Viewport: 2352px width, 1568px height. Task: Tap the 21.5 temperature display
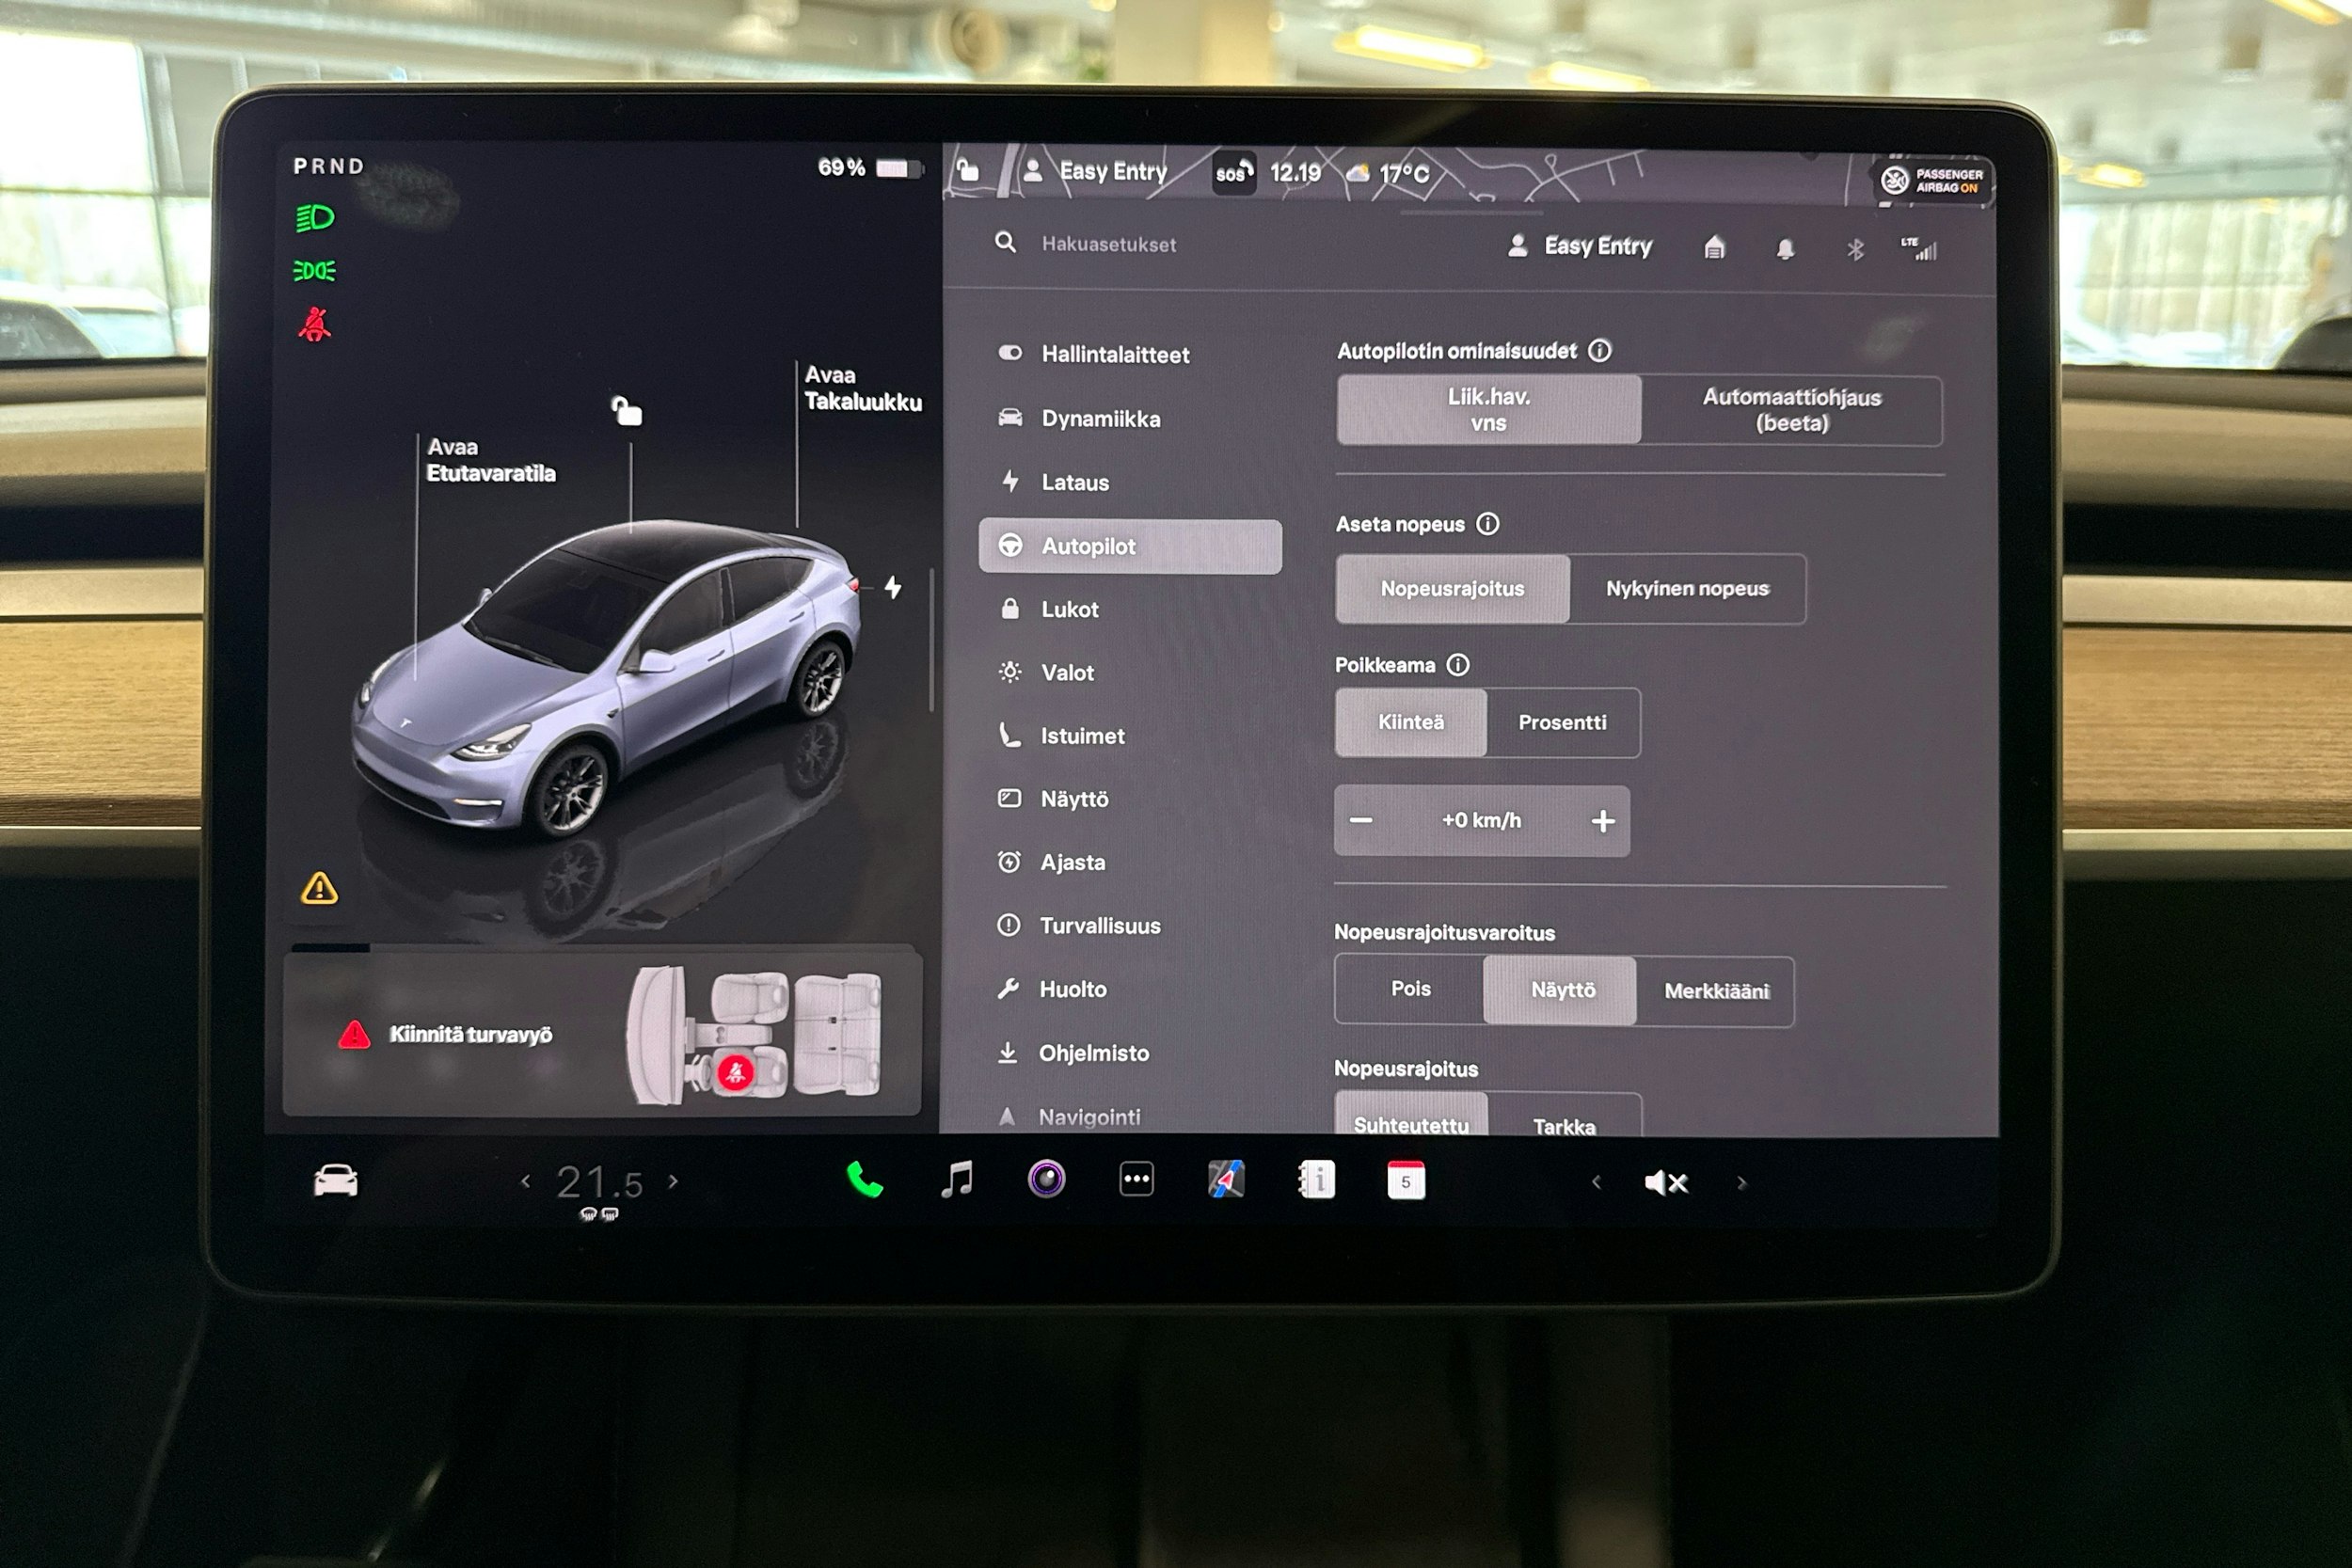[x=599, y=1183]
